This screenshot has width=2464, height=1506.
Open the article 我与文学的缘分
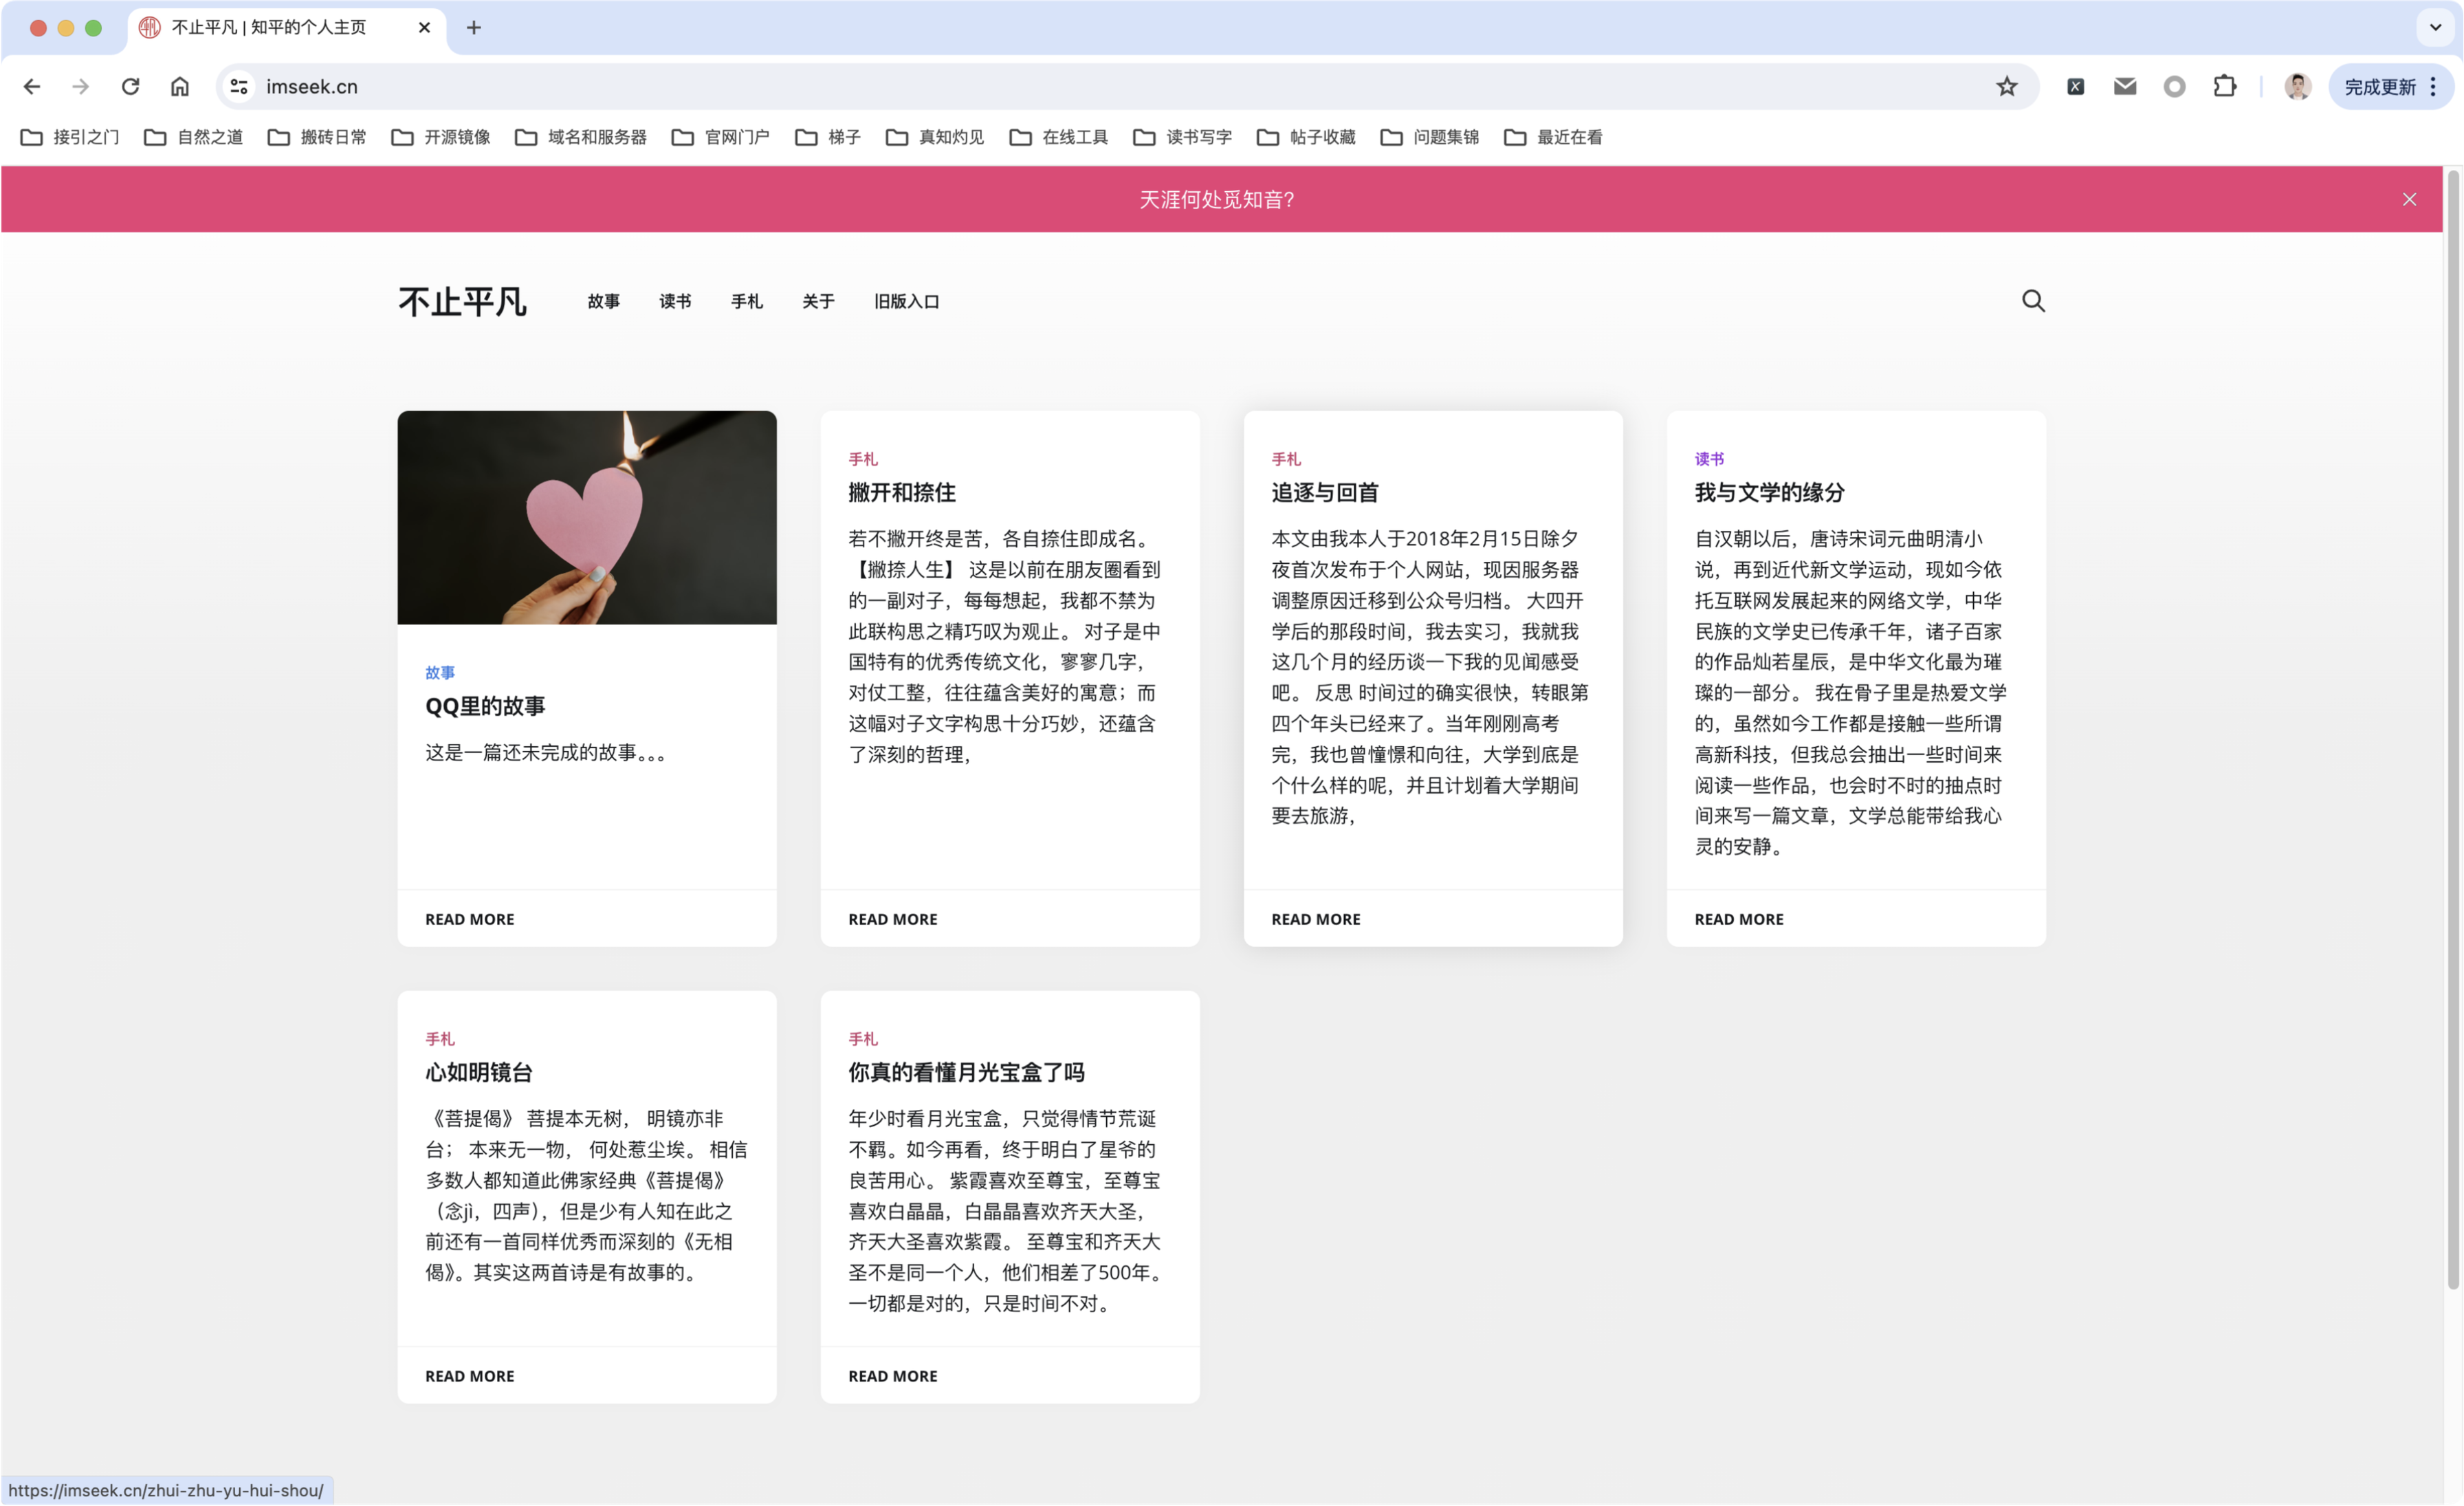pyautogui.click(x=1768, y=492)
